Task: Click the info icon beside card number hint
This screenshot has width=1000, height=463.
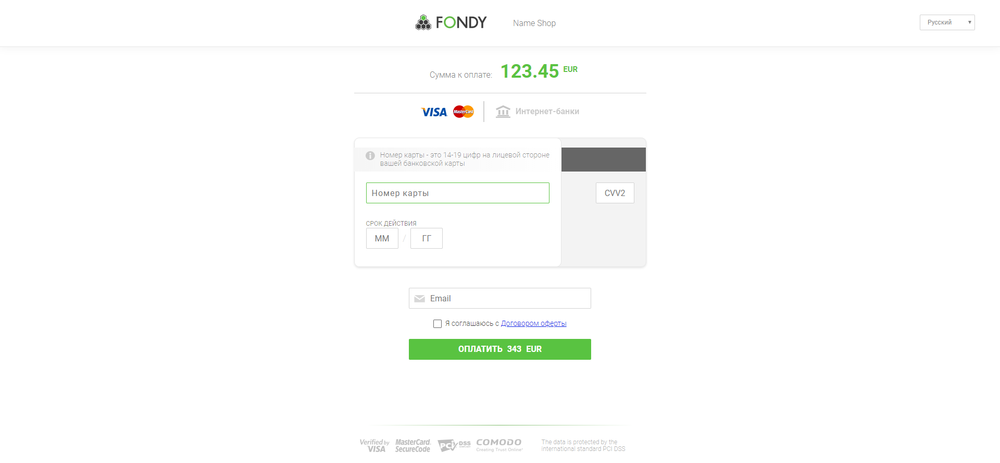Action: (x=371, y=155)
